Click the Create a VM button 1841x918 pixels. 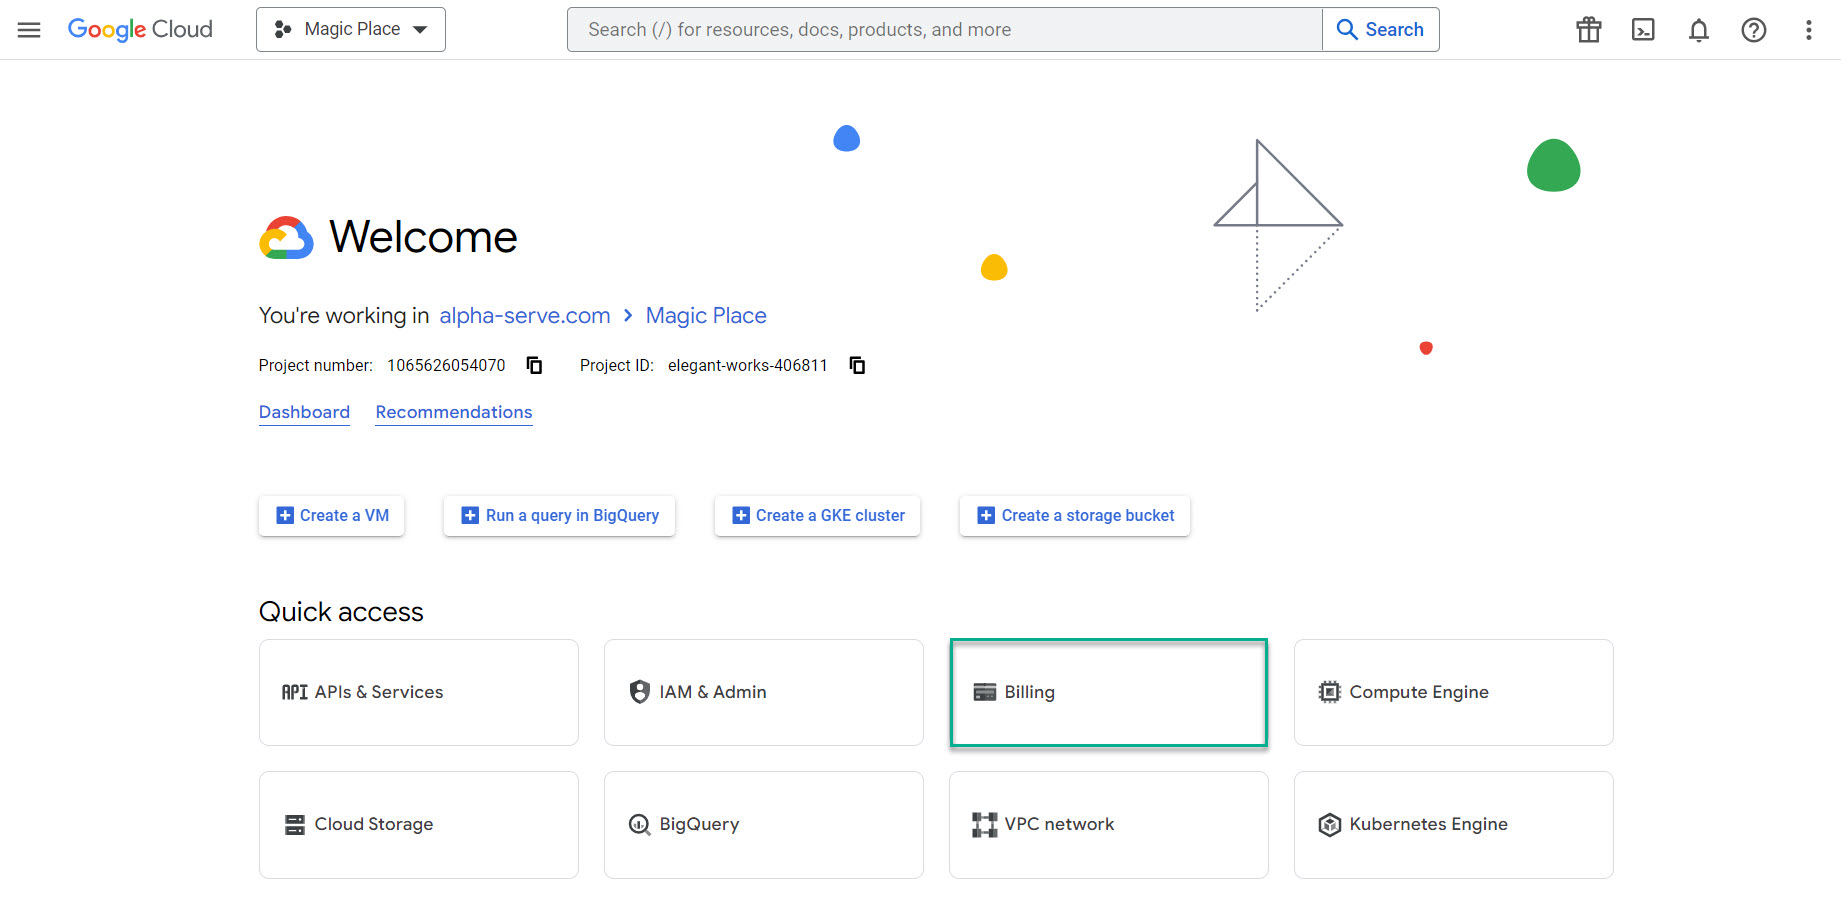click(332, 516)
